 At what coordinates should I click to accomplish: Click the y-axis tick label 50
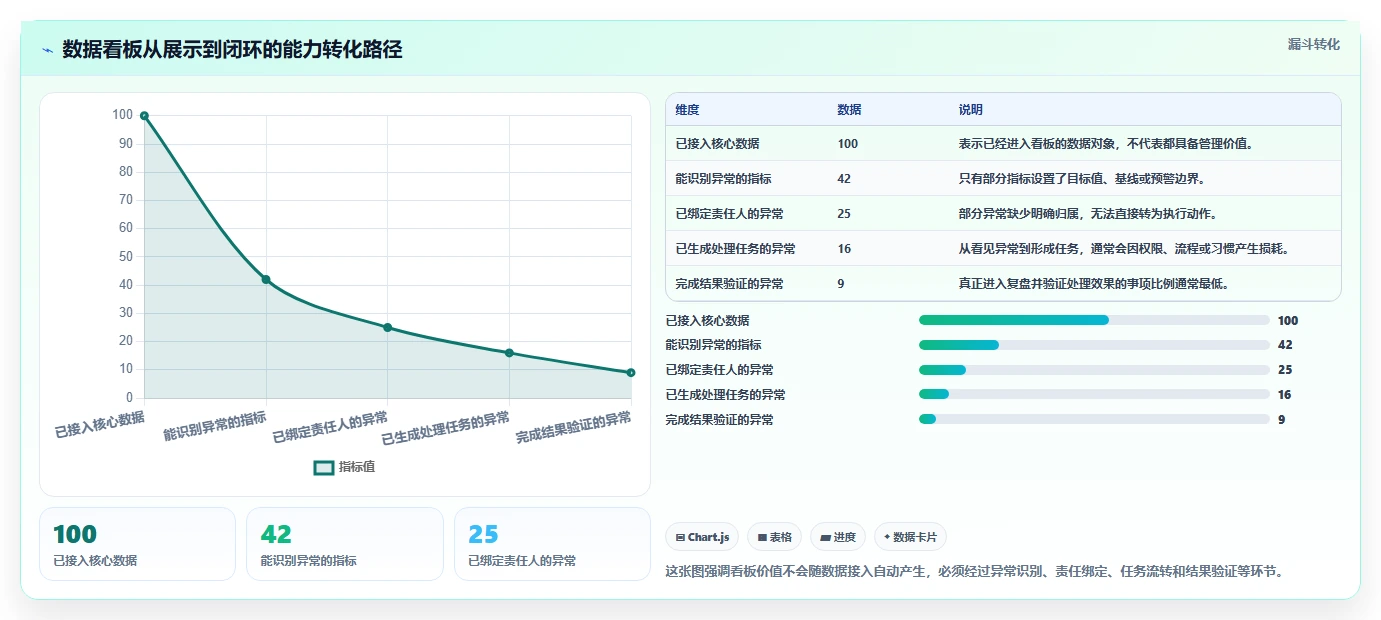click(x=125, y=256)
